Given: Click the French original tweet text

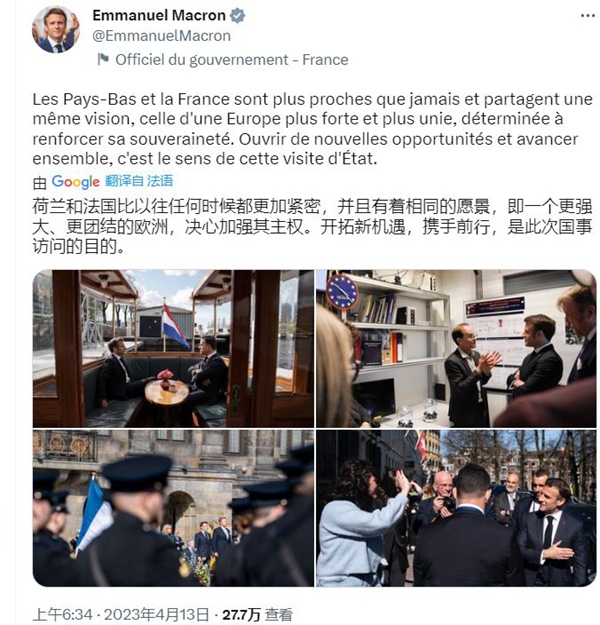Looking at the screenshot, I should coord(313,129).
